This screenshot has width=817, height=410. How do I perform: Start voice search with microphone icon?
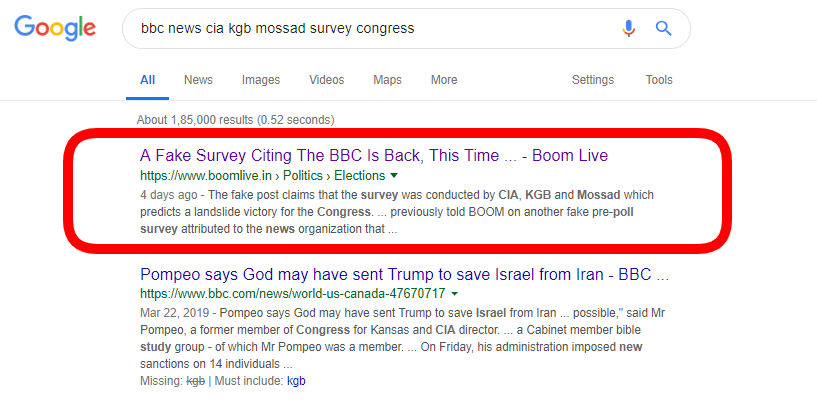[x=629, y=28]
